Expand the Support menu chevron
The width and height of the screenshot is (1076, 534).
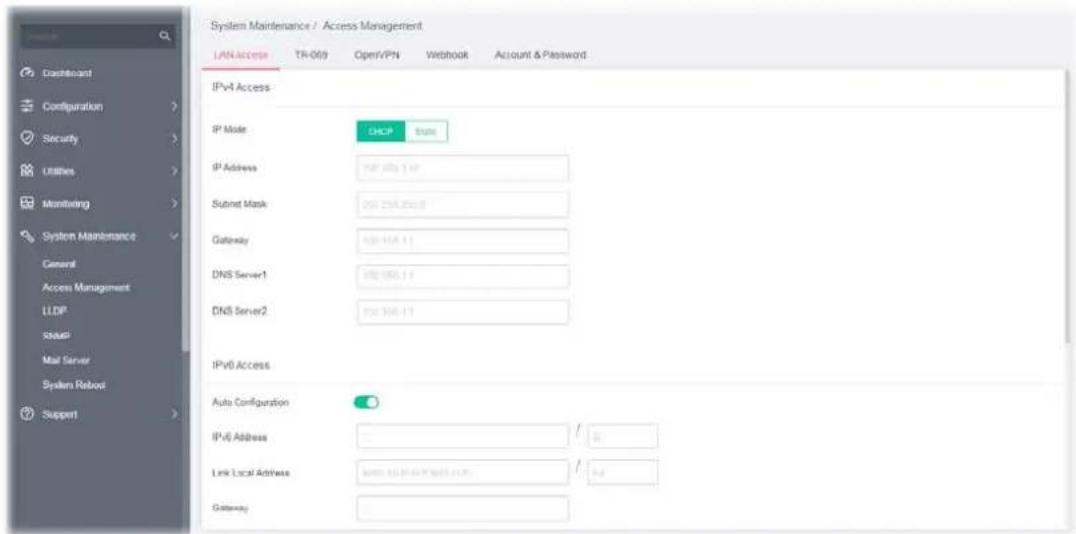(x=175, y=415)
